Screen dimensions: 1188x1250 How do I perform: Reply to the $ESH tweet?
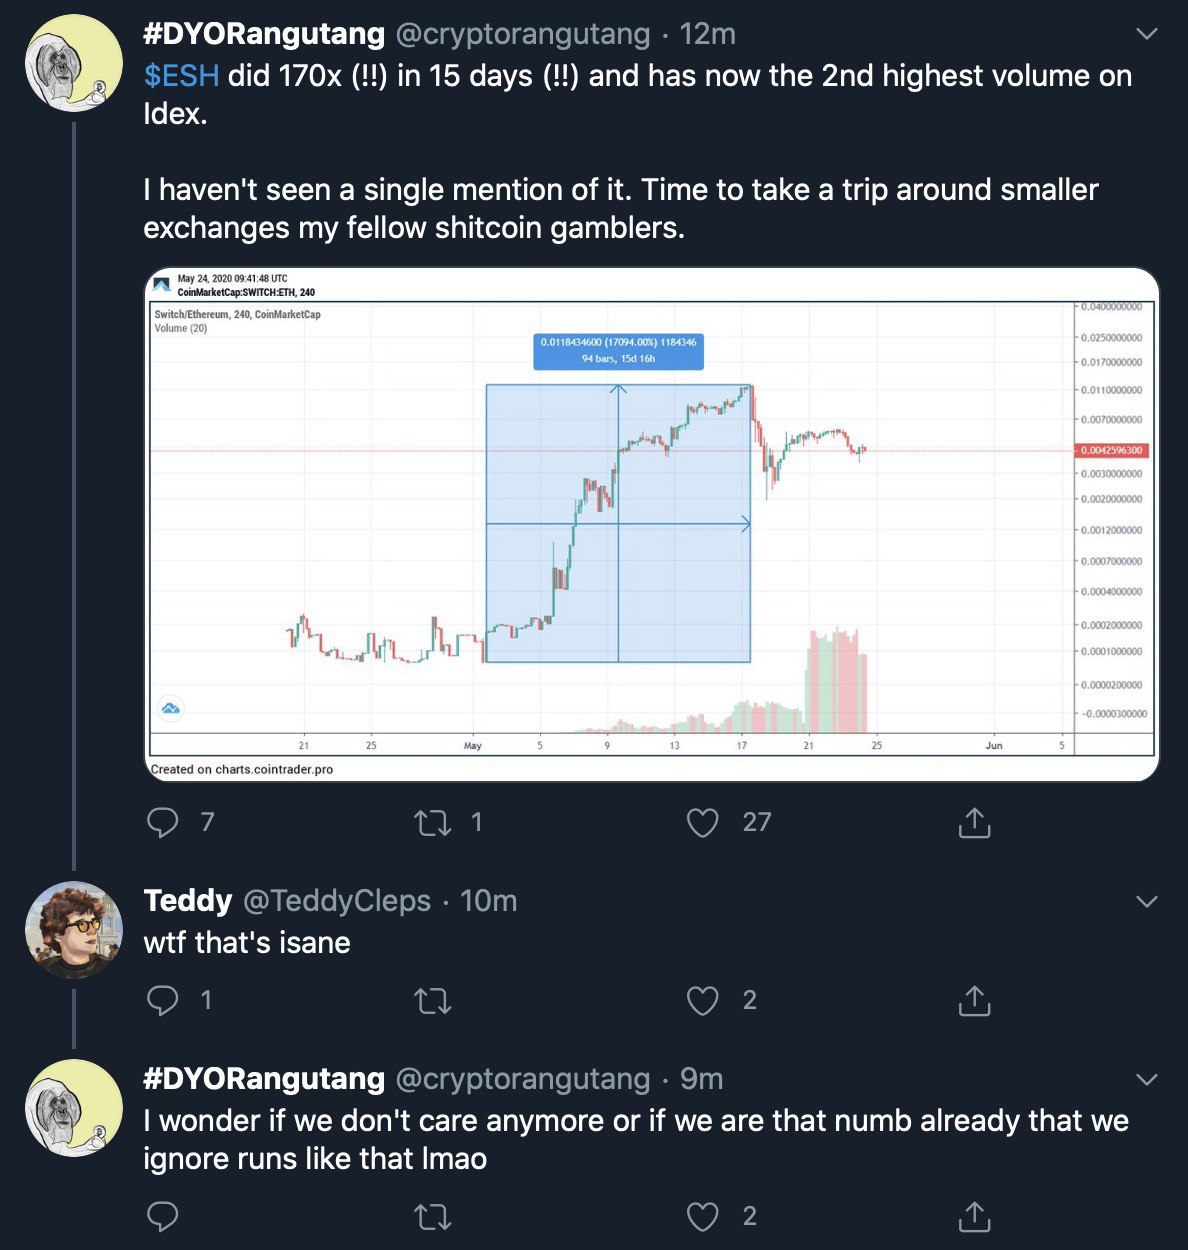coord(163,822)
